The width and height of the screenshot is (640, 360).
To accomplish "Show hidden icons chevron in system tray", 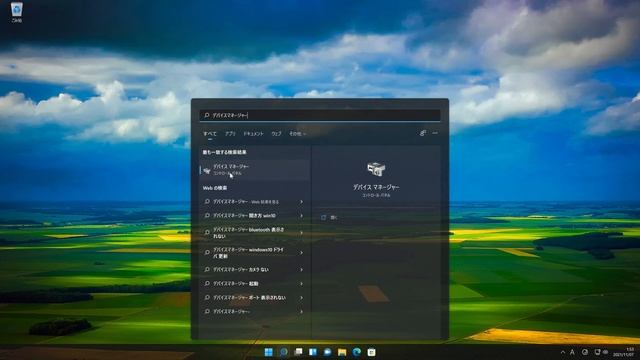I will click(x=563, y=352).
